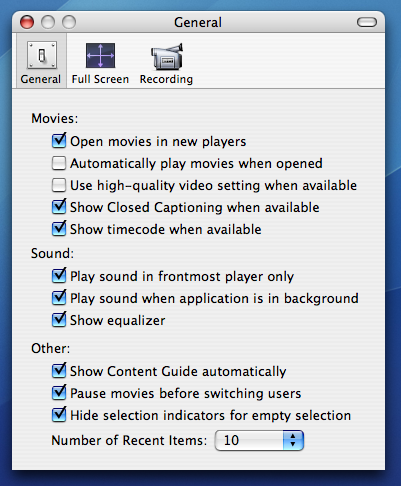Toggle Play sound when application in background

(x=59, y=298)
